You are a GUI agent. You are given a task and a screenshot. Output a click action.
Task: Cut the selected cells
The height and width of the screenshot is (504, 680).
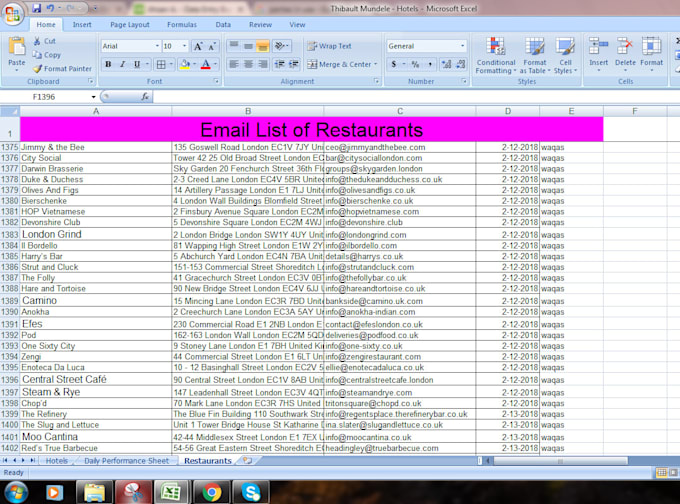(x=44, y=41)
